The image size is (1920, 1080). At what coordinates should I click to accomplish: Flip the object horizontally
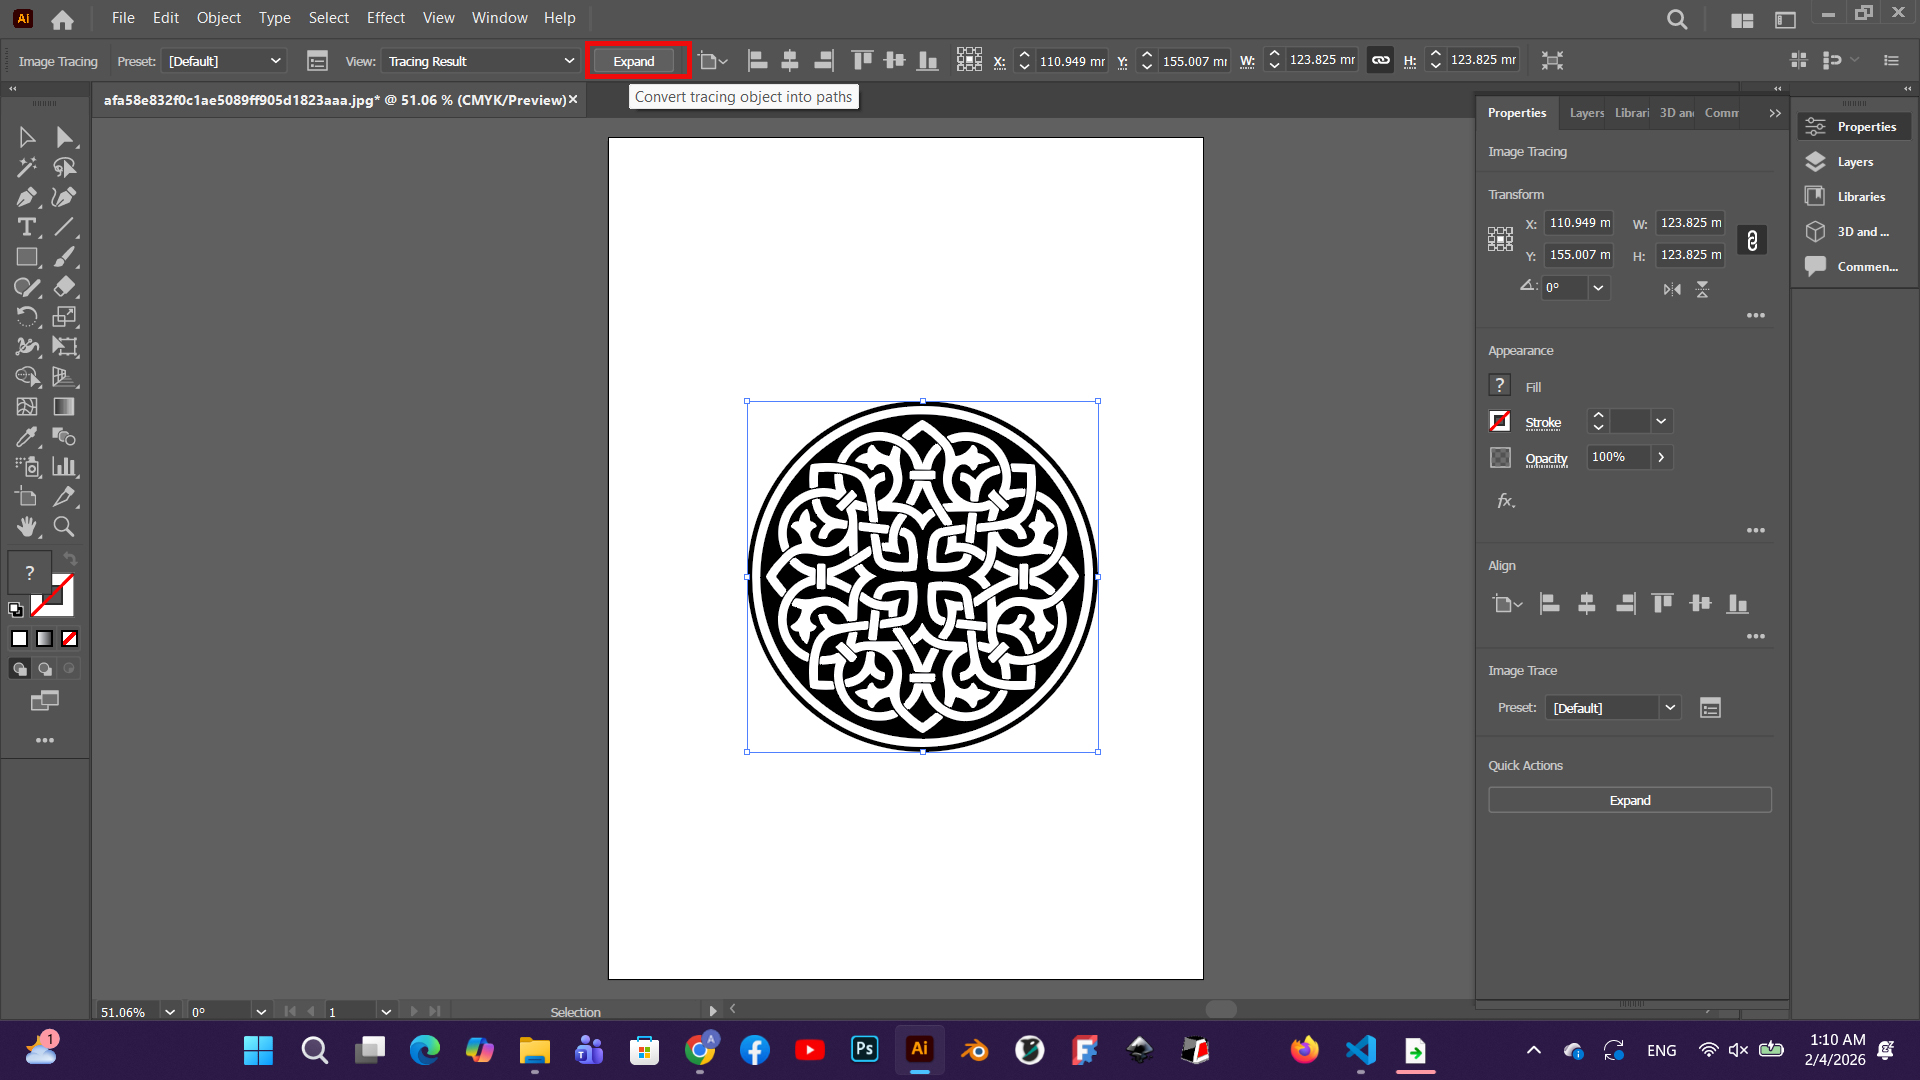[x=1672, y=289]
